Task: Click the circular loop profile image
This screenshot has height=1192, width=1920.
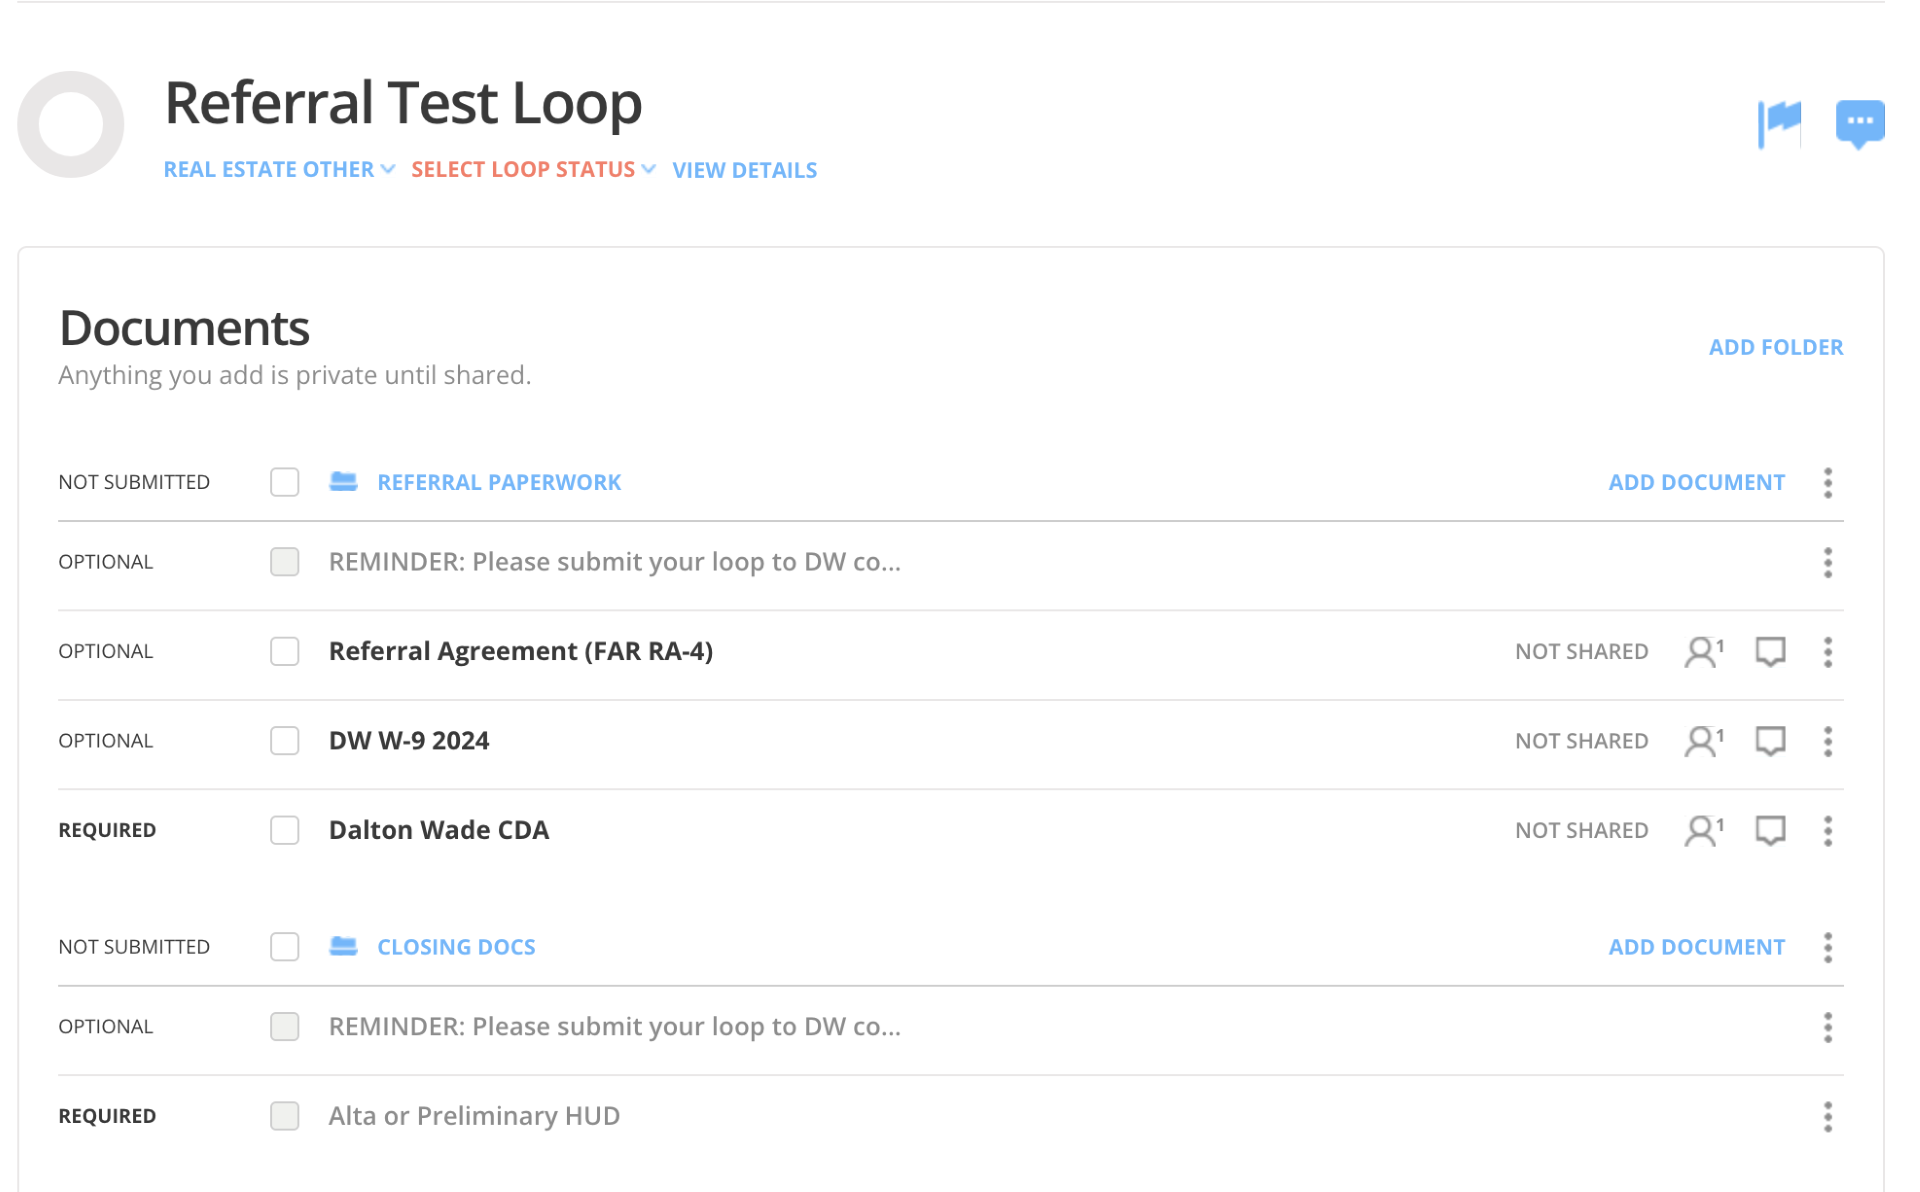Action: [71, 125]
